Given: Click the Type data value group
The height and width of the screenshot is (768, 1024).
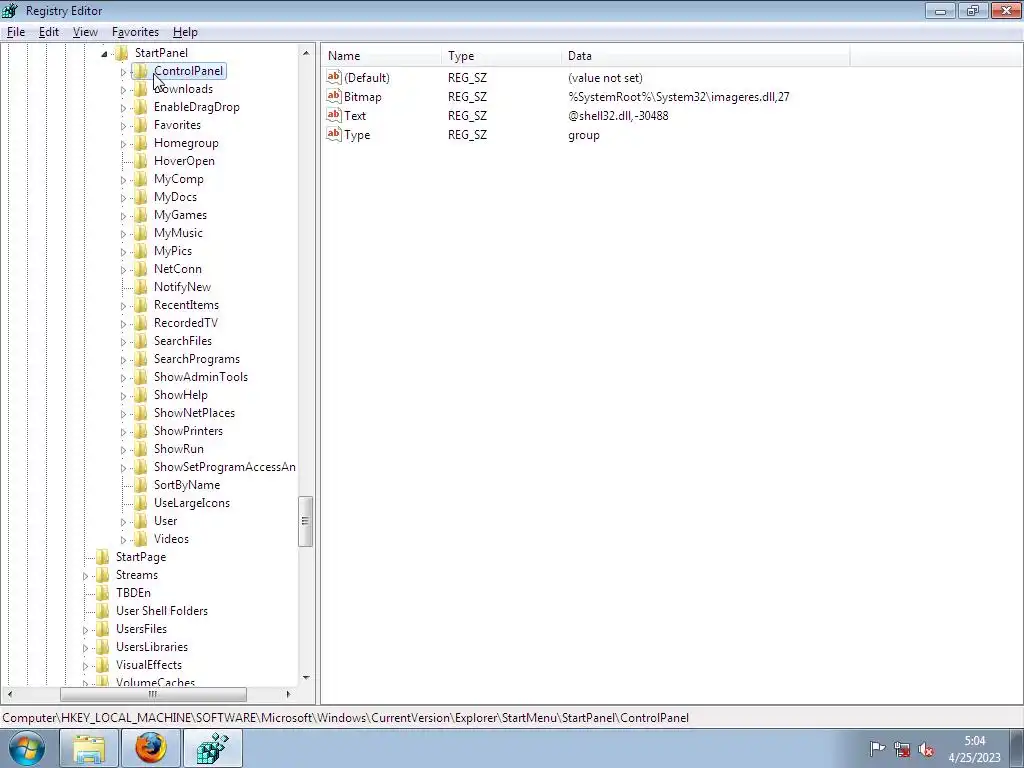Looking at the screenshot, I should pyautogui.click(x=584, y=135).
